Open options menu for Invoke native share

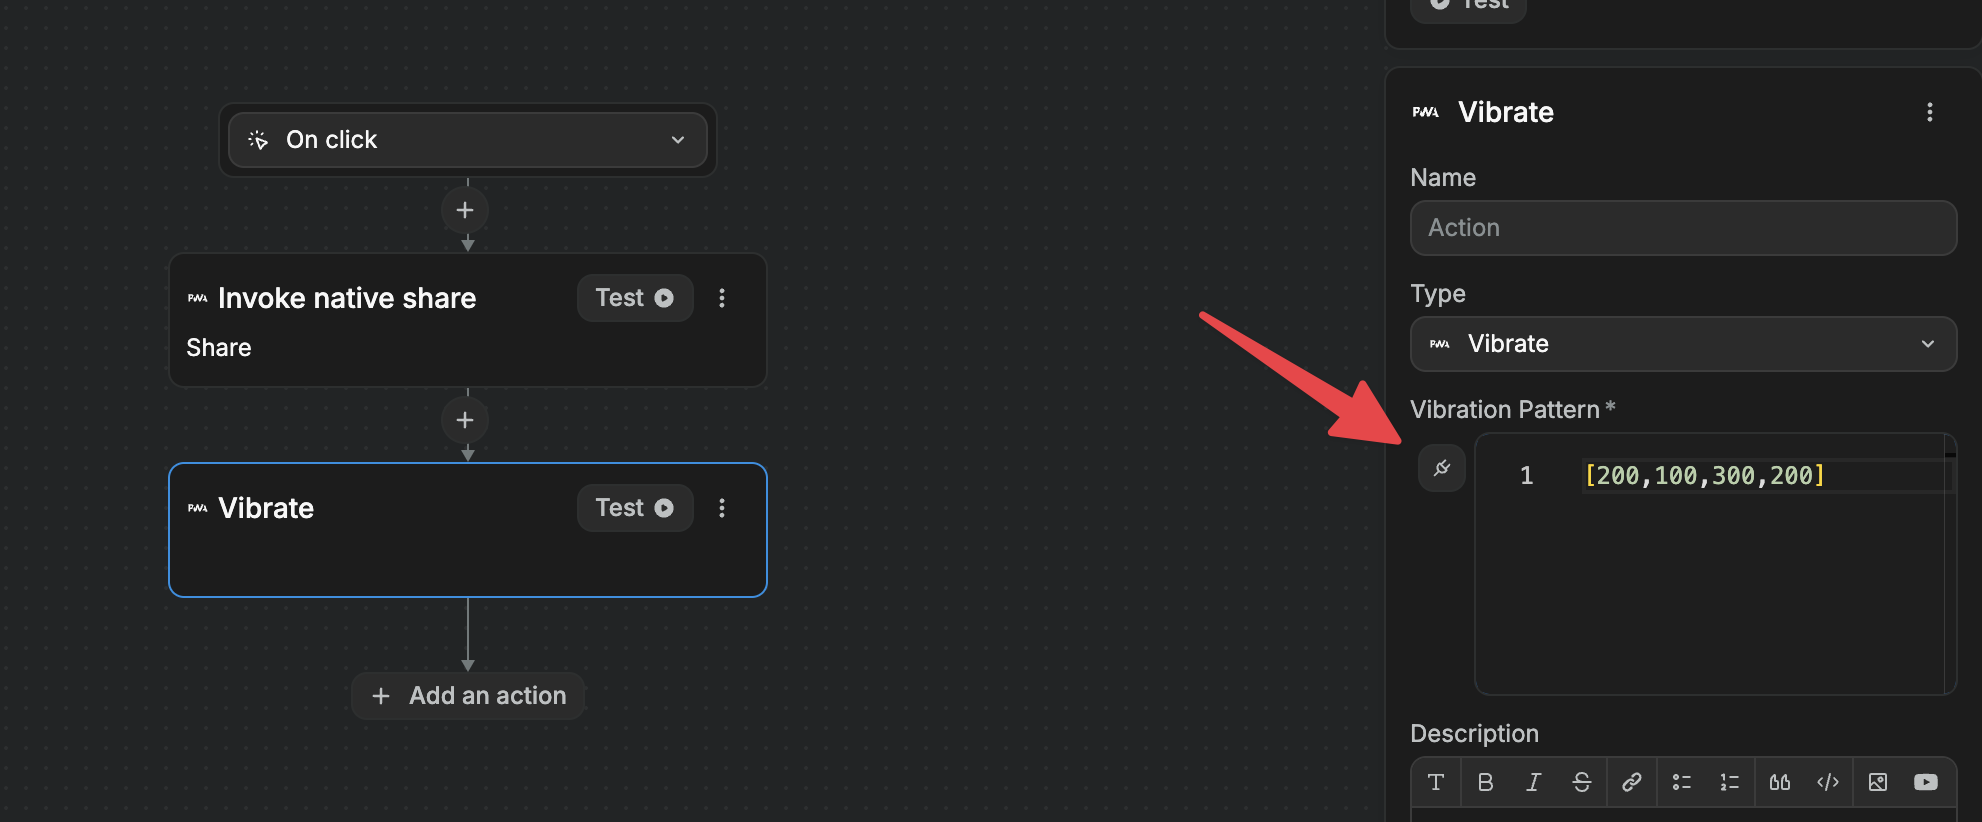click(721, 298)
